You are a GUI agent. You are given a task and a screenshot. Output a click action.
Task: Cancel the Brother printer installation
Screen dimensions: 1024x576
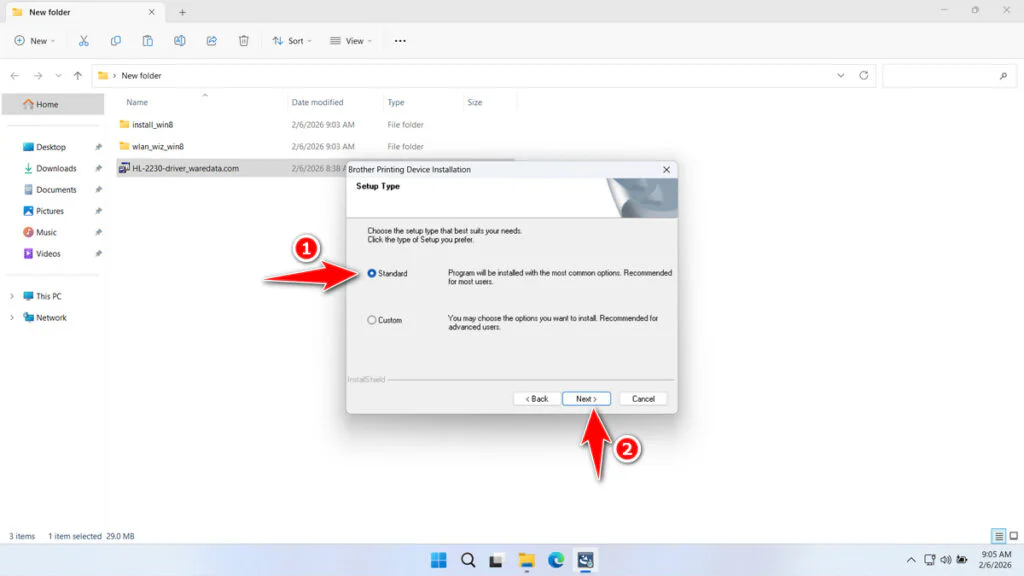pyautogui.click(x=642, y=398)
